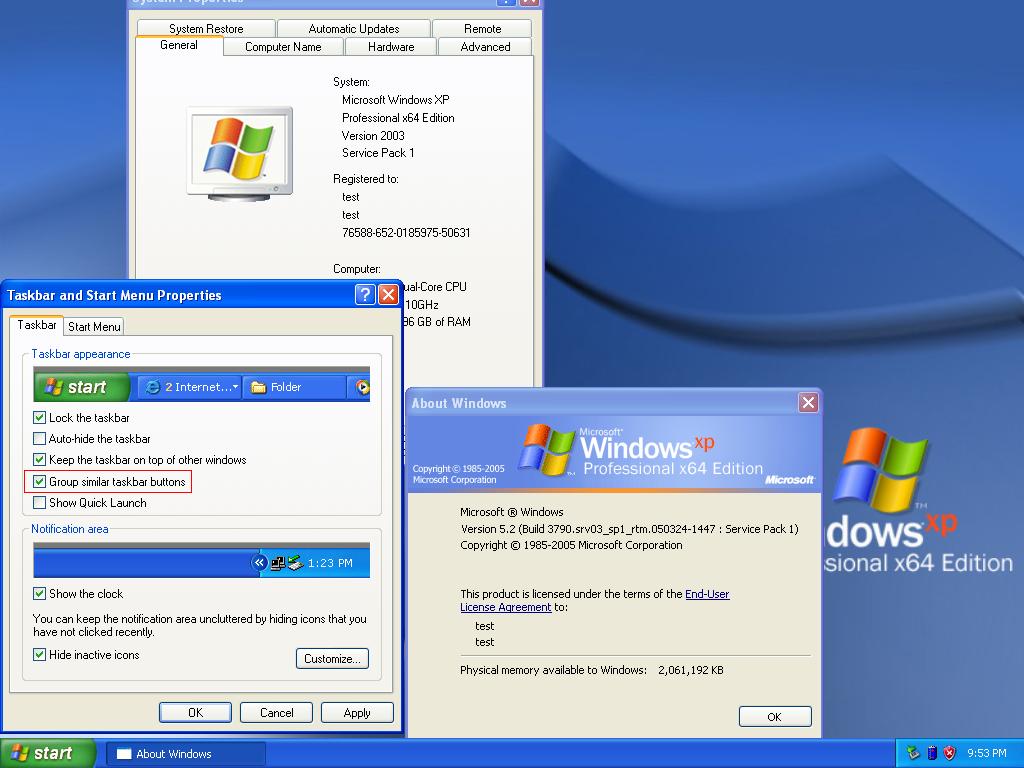Click the Windows XP flag logo in About Windows
Viewport: 1024px width, 768px height.
(x=546, y=449)
